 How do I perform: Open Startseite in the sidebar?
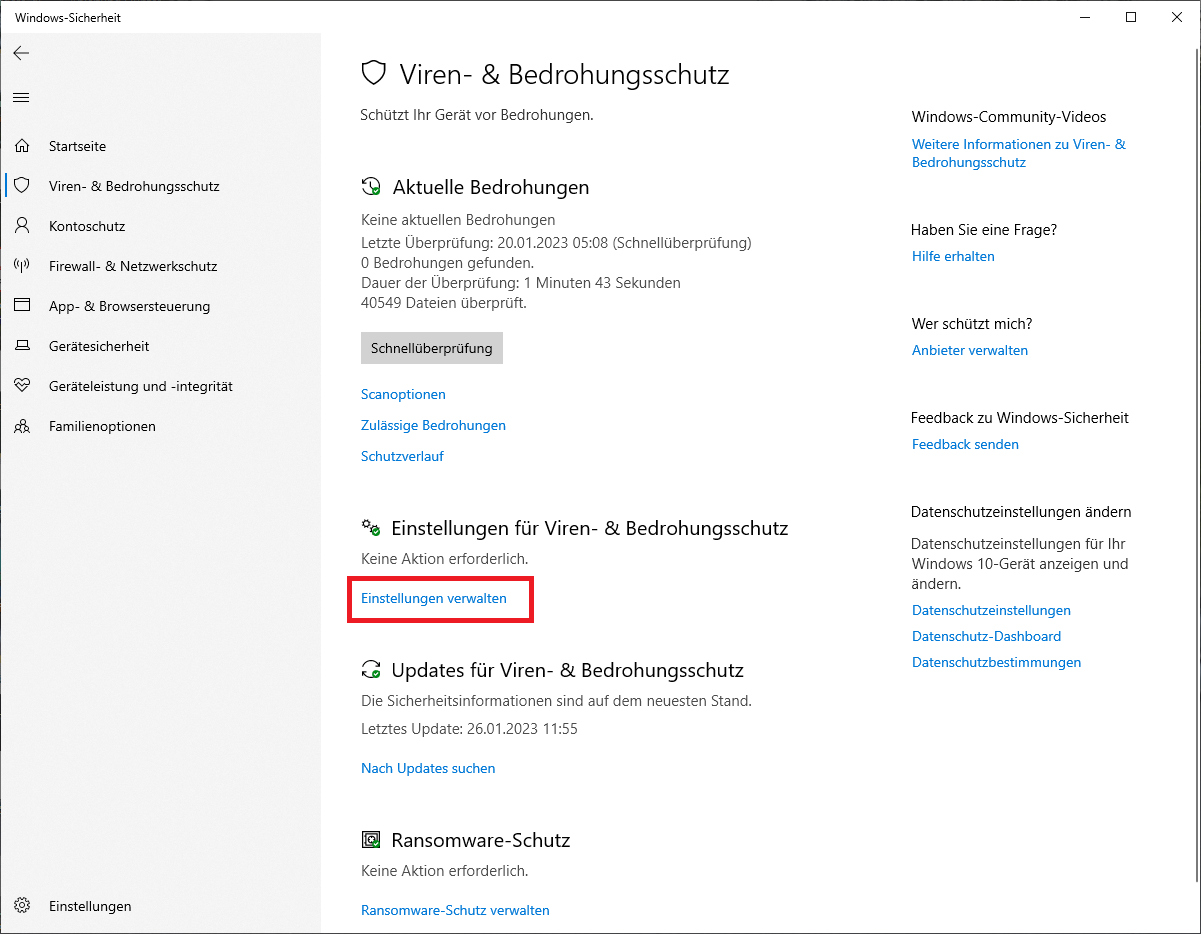click(x=160, y=146)
